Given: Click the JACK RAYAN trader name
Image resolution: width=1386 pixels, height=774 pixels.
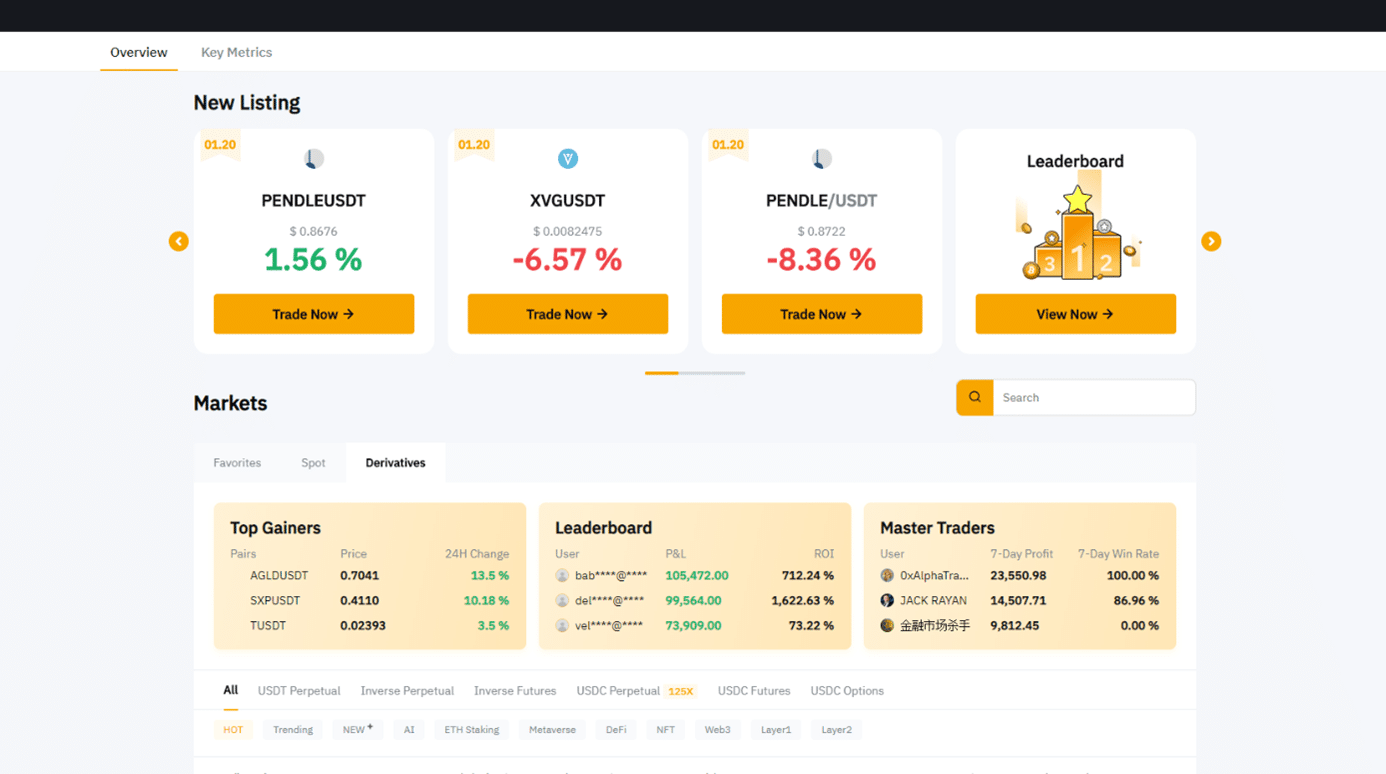Looking at the screenshot, I should tap(933, 601).
